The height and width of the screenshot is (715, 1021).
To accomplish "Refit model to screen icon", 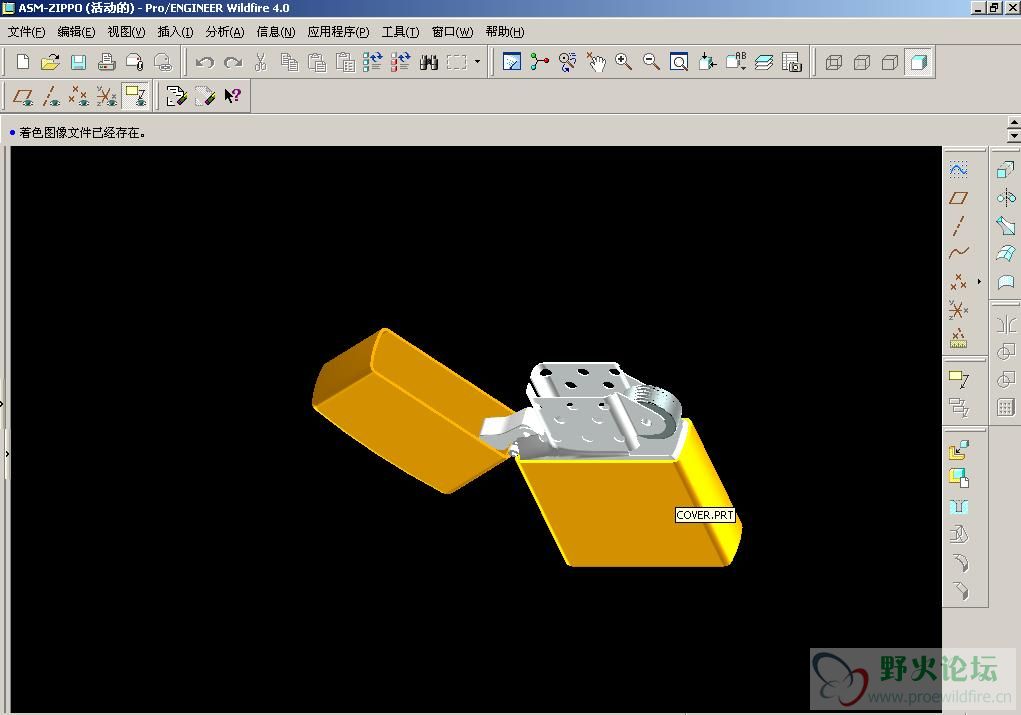I will (x=679, y=62).
